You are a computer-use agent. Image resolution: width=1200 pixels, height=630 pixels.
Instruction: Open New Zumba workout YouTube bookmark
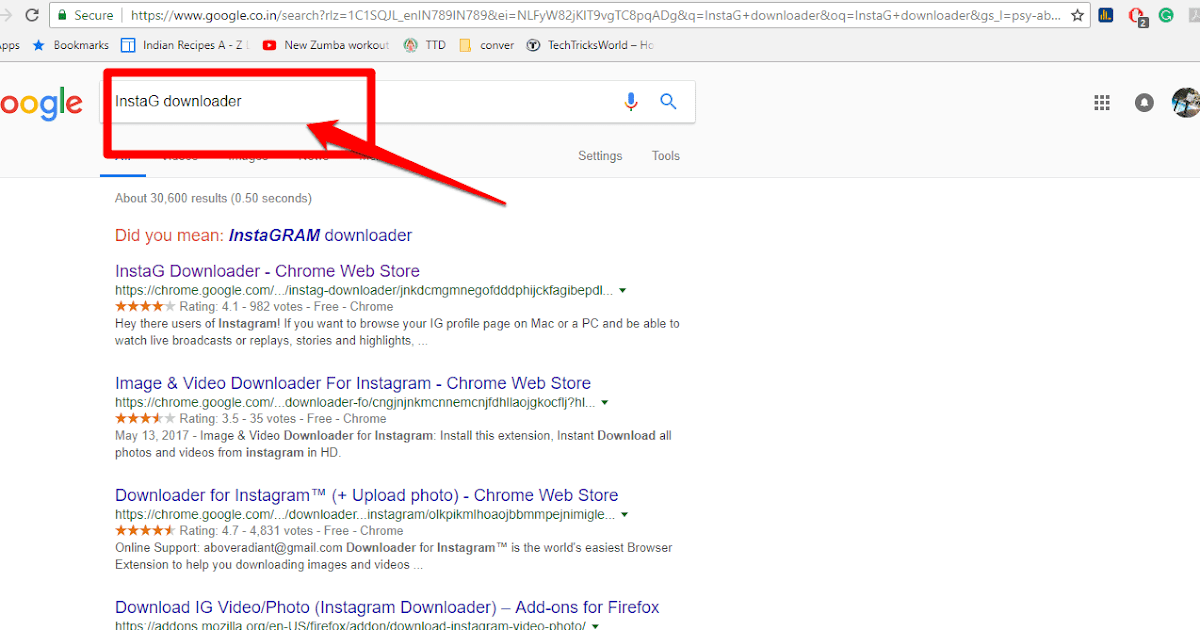[326, 45]
